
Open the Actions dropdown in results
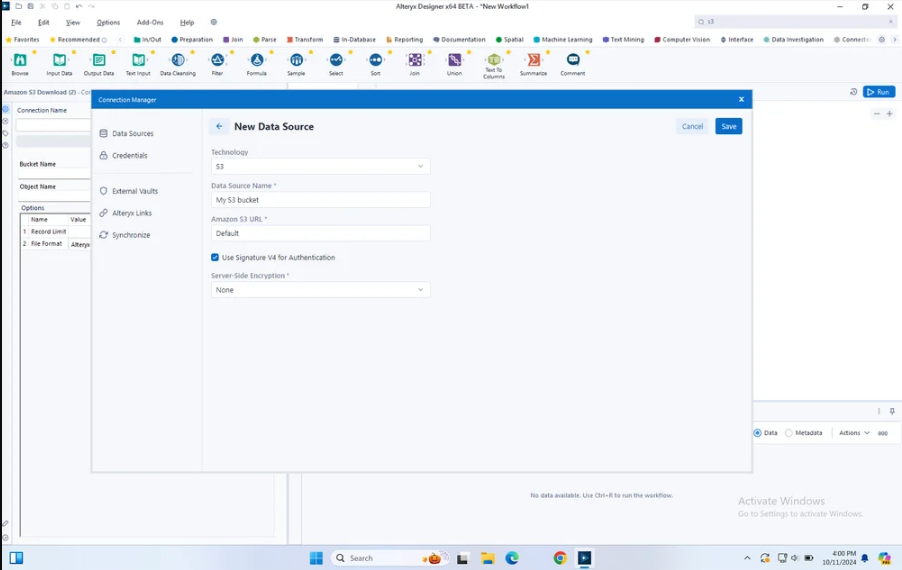854,433
